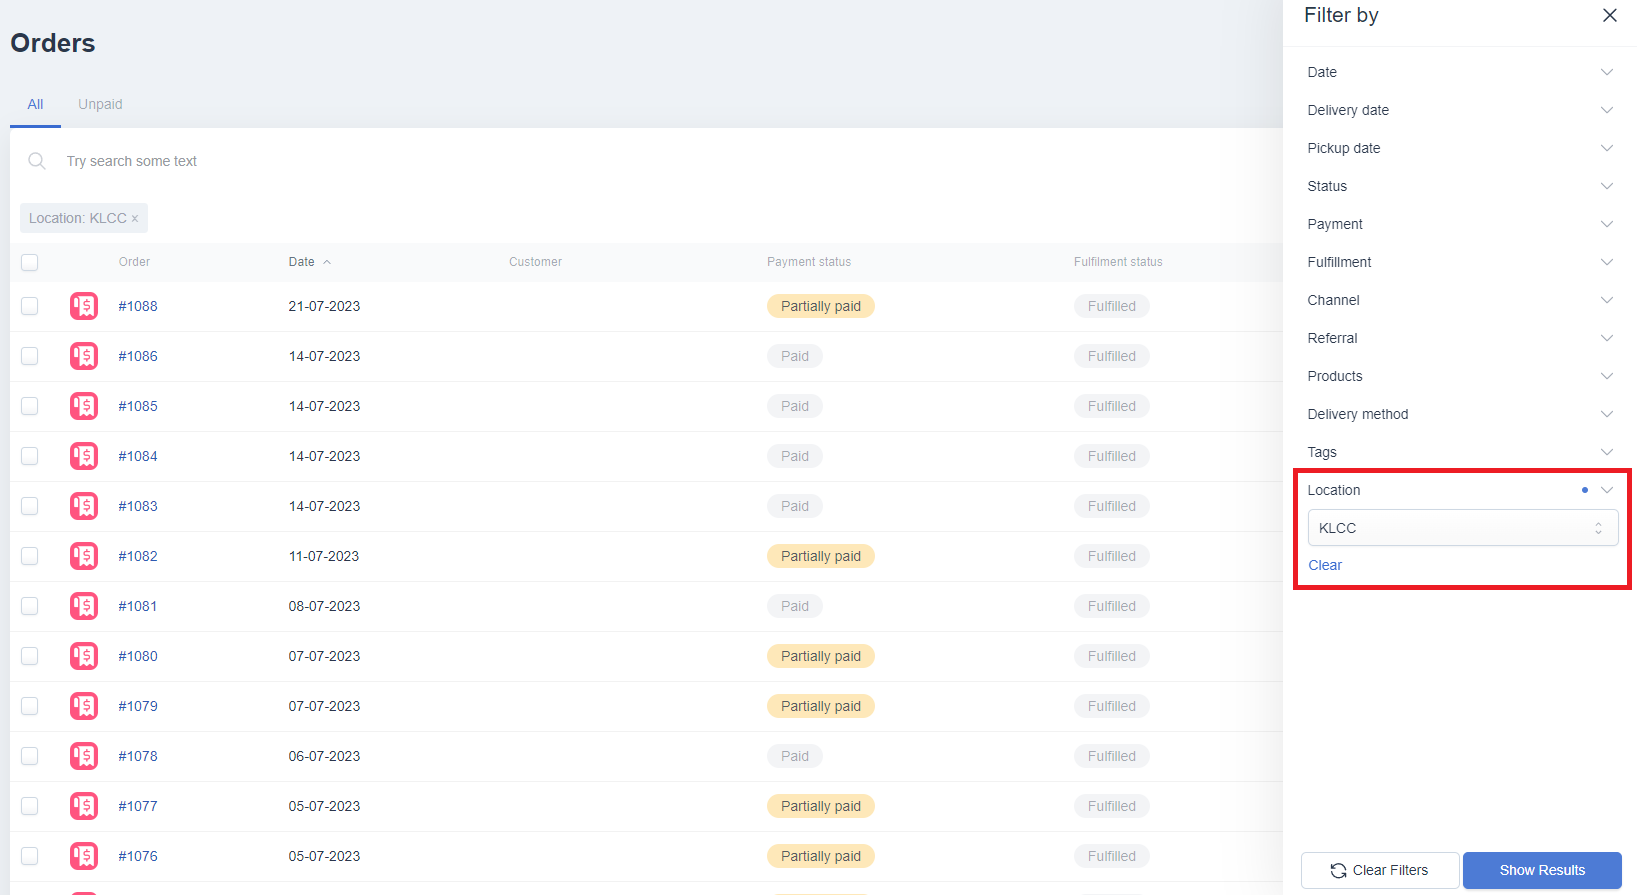This screenshot has width=1637, height=895.
Task: Click Clear link under Location
Action: click(1325, 565)
